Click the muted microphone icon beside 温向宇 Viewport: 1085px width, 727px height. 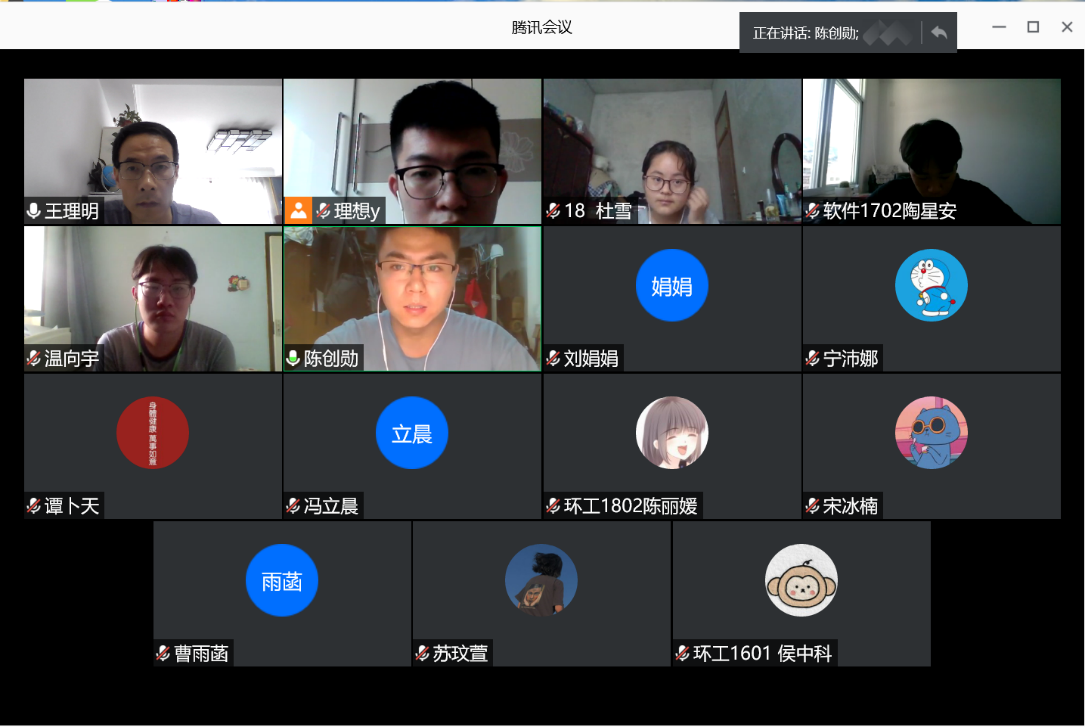tap(34, 358)
